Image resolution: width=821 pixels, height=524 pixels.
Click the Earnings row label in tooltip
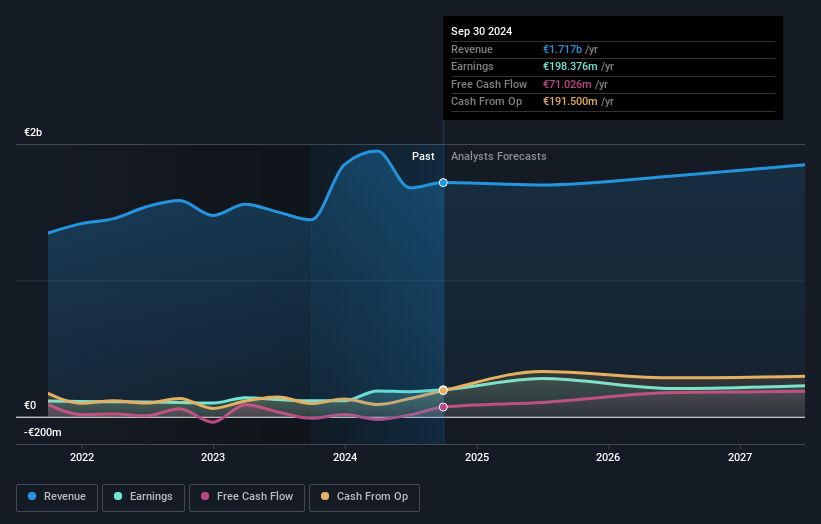(472, 66)
